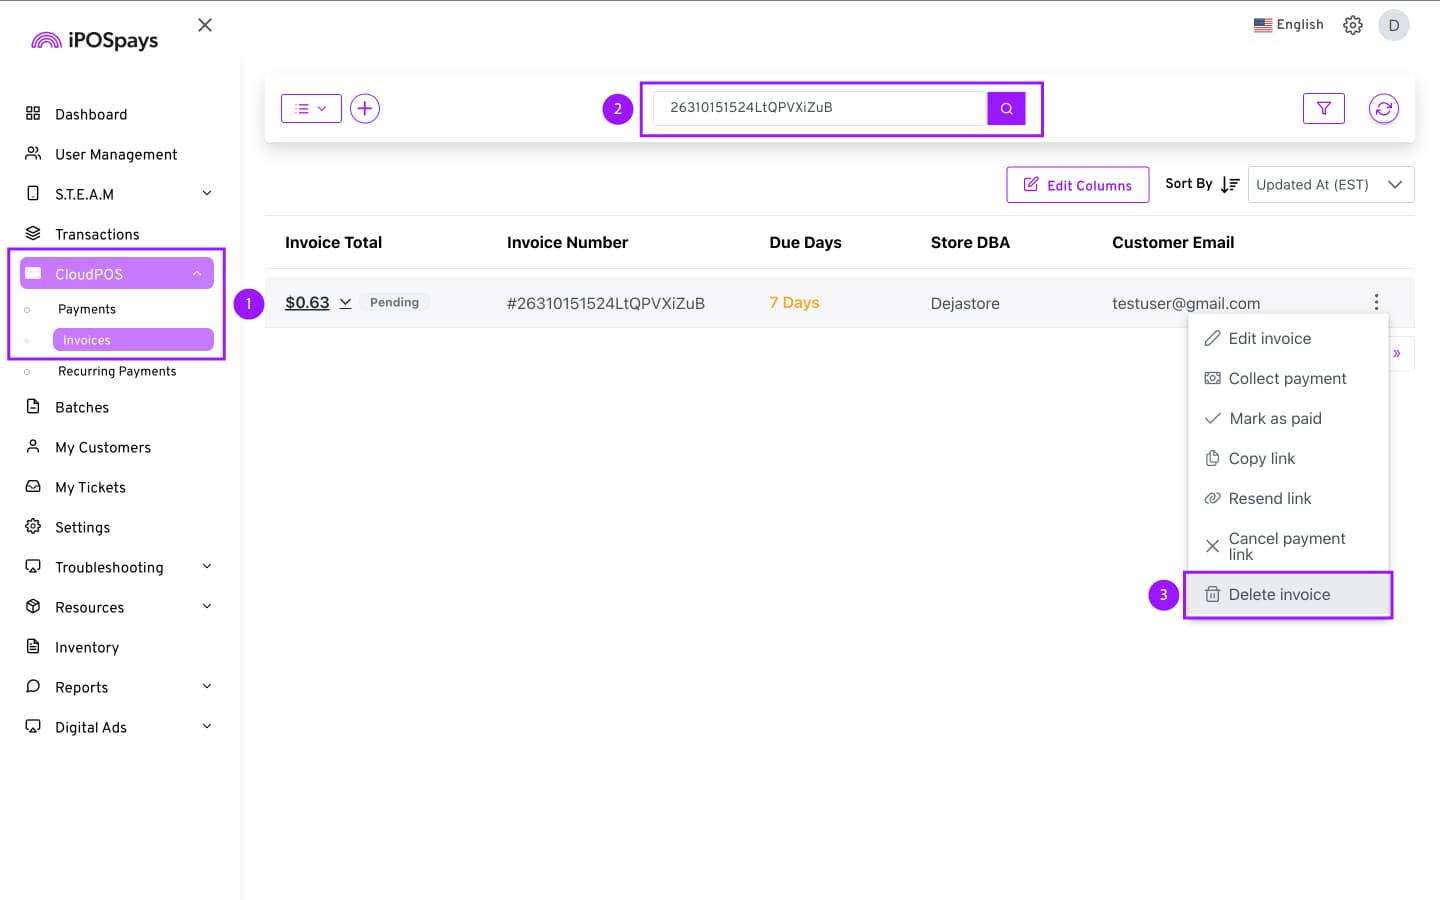Expand the $0.63 invoice total chevron
Image resolution: width=1441 pixels, height=900 pixels.
click(345, 302)
